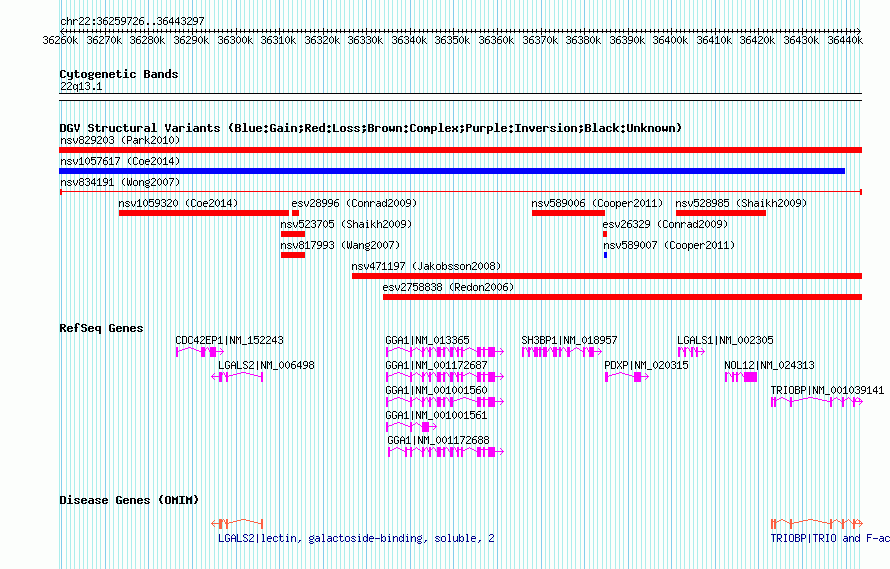
Task: Click the small esv28996 (Conrad2009) red bar
Action: pyautogui.click(x=295, y=213)
